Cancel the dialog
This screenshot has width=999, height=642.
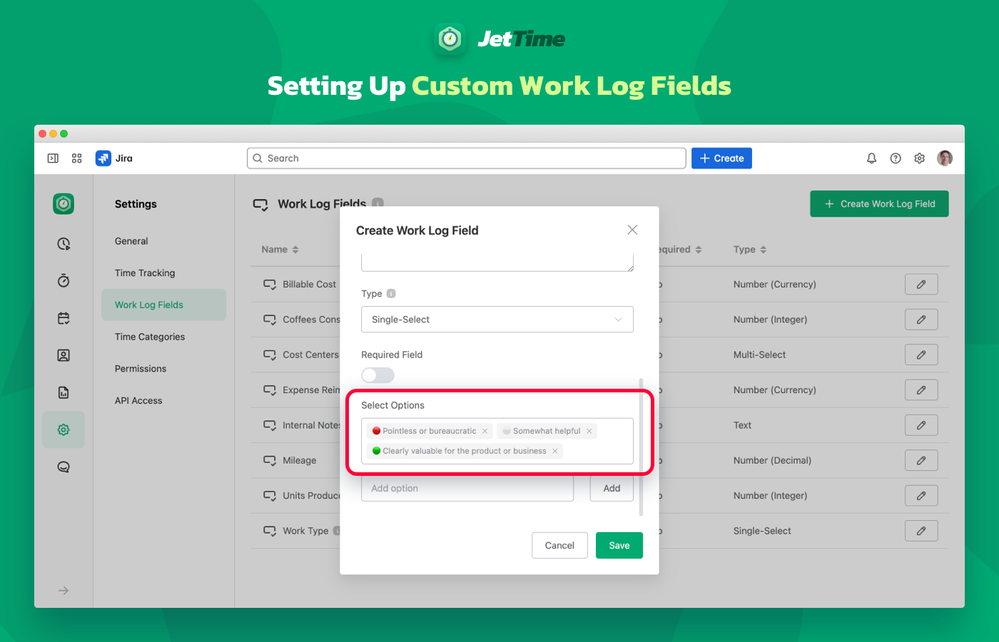click(x=559, y=545)
